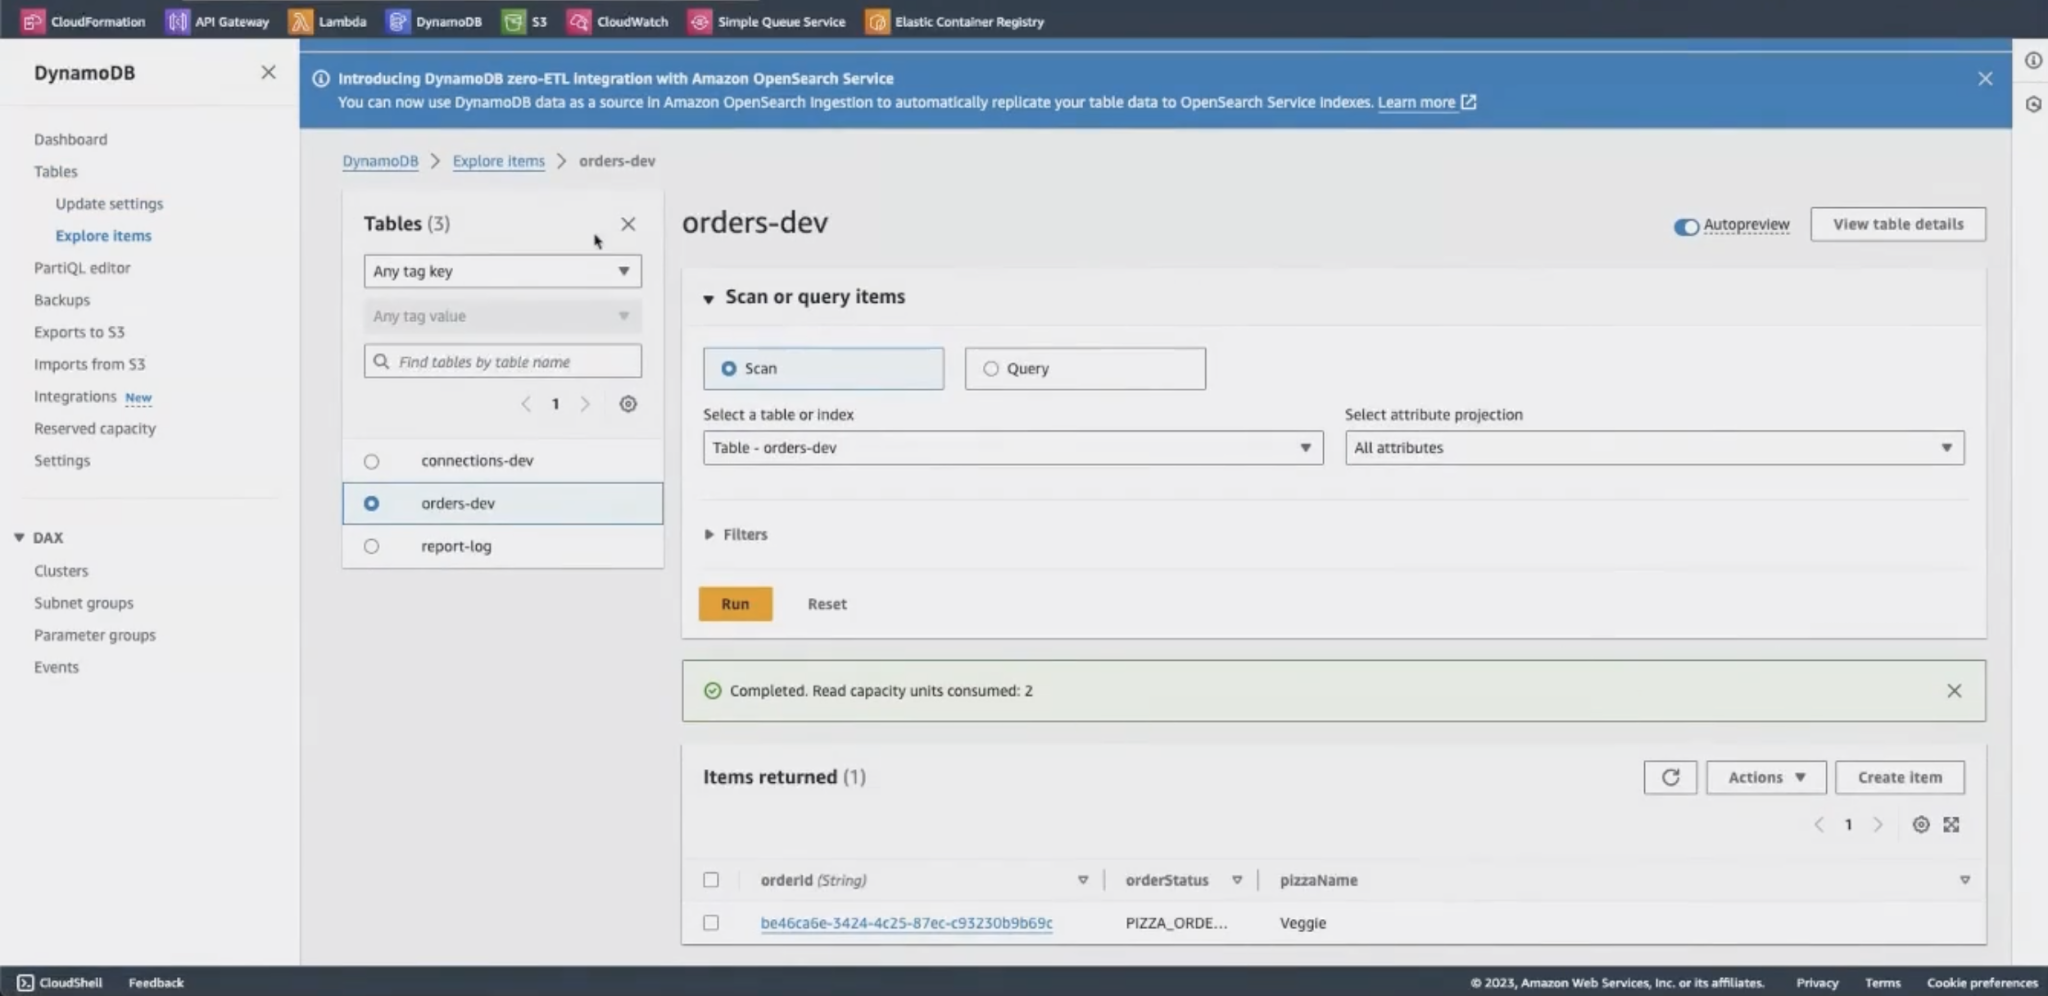Open CloudWatch shortcut icon
The width and height of the screenshot is (2048, 996).
579,21
